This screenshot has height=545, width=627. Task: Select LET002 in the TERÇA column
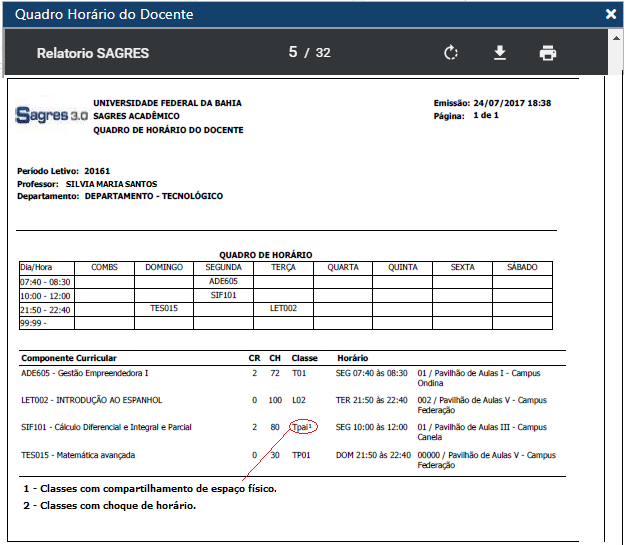(x=283, y=309)
